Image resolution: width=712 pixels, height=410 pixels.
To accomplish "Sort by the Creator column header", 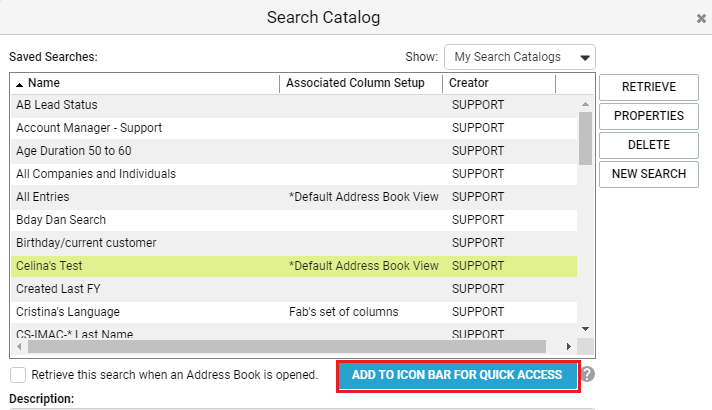I will [469, 83].
